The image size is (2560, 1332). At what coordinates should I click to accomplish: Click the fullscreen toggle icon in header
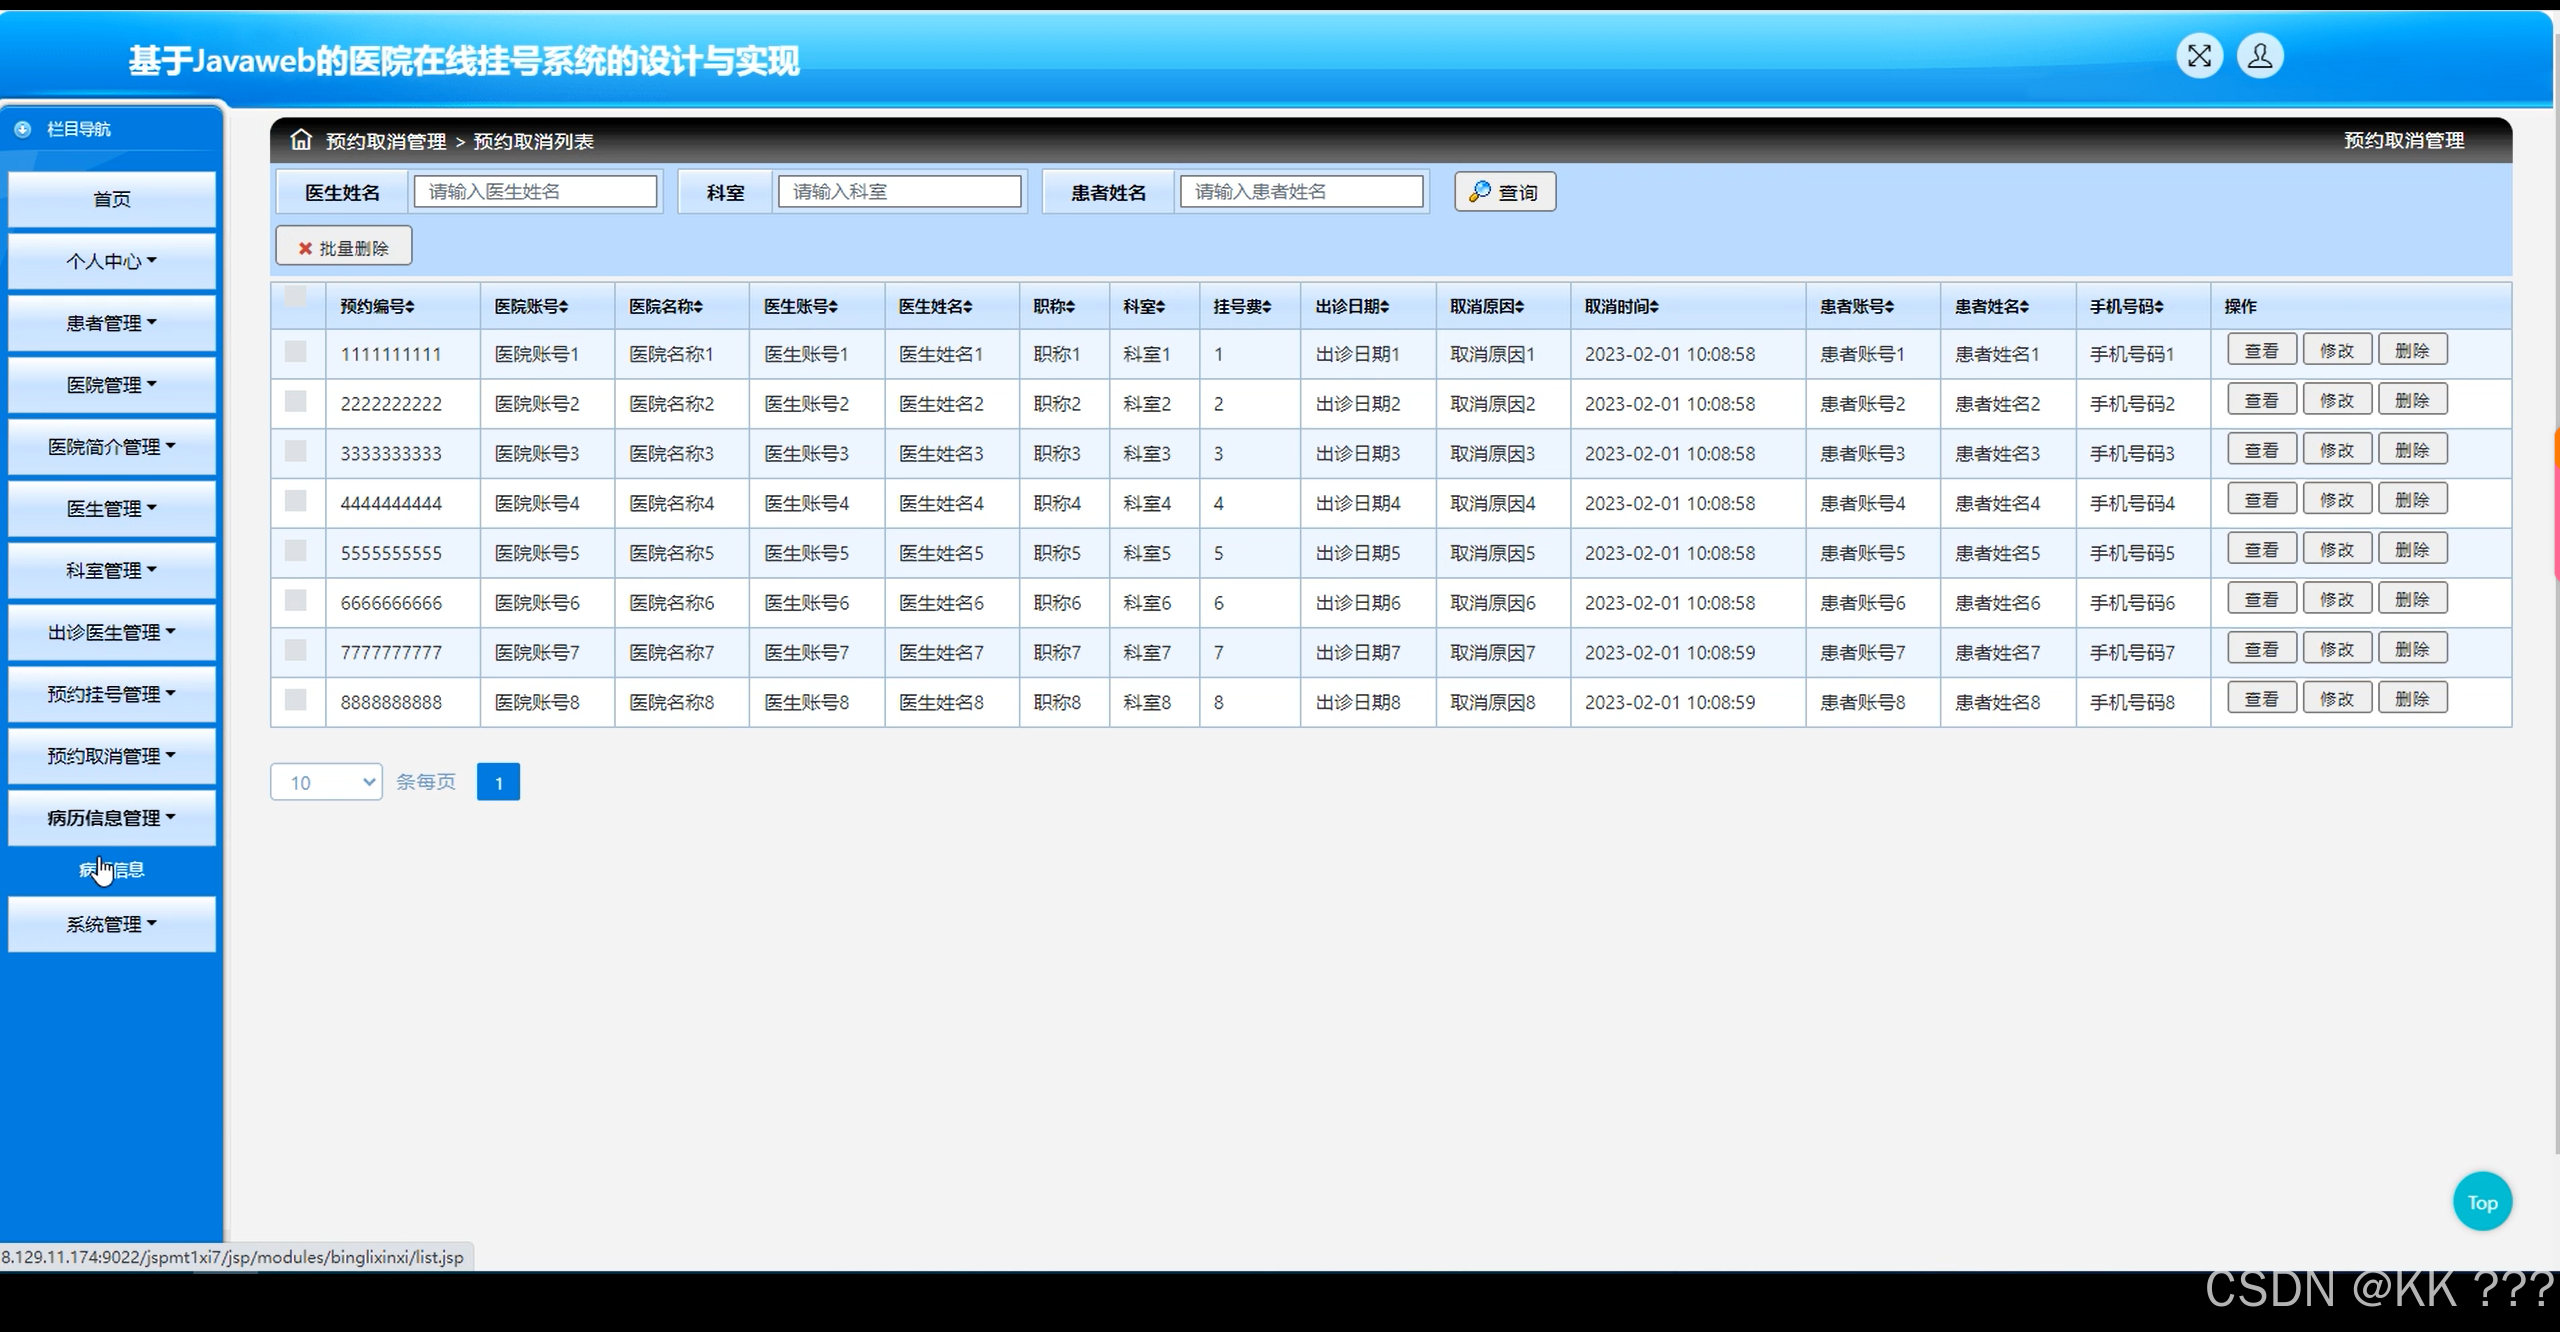coord(2199,56)
